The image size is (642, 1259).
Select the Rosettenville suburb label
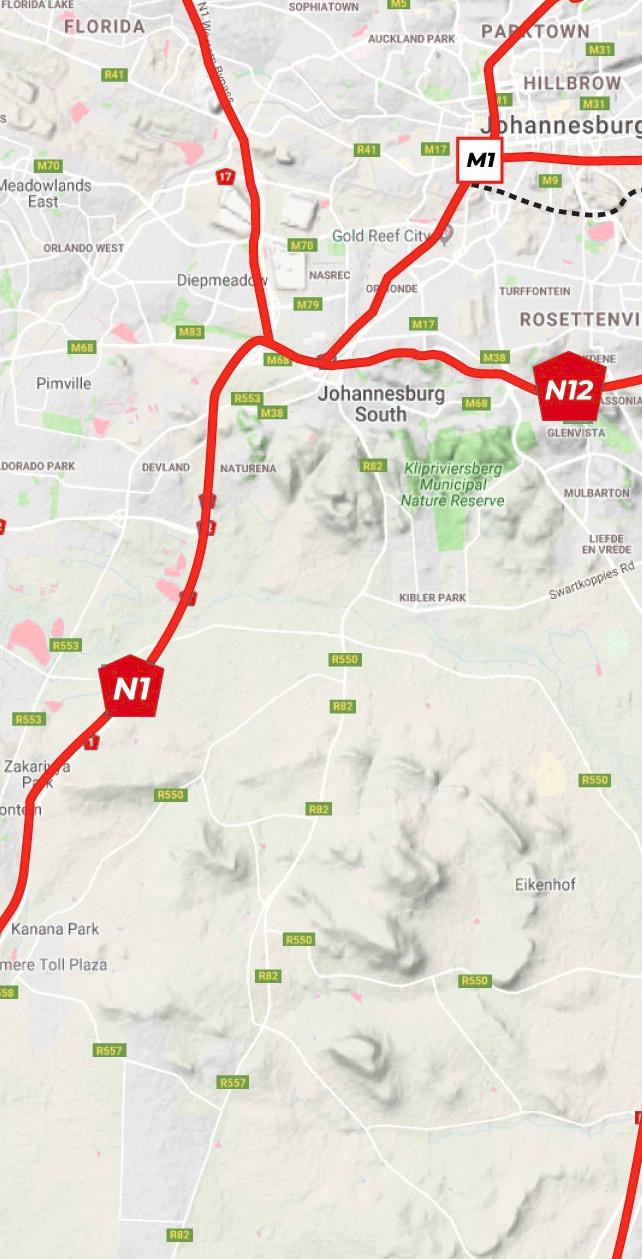tap(580, 319)
